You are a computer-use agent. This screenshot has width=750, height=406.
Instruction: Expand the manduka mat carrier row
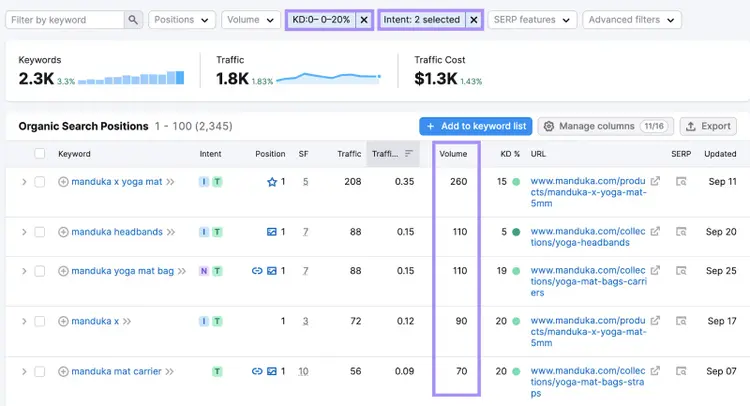24,372
